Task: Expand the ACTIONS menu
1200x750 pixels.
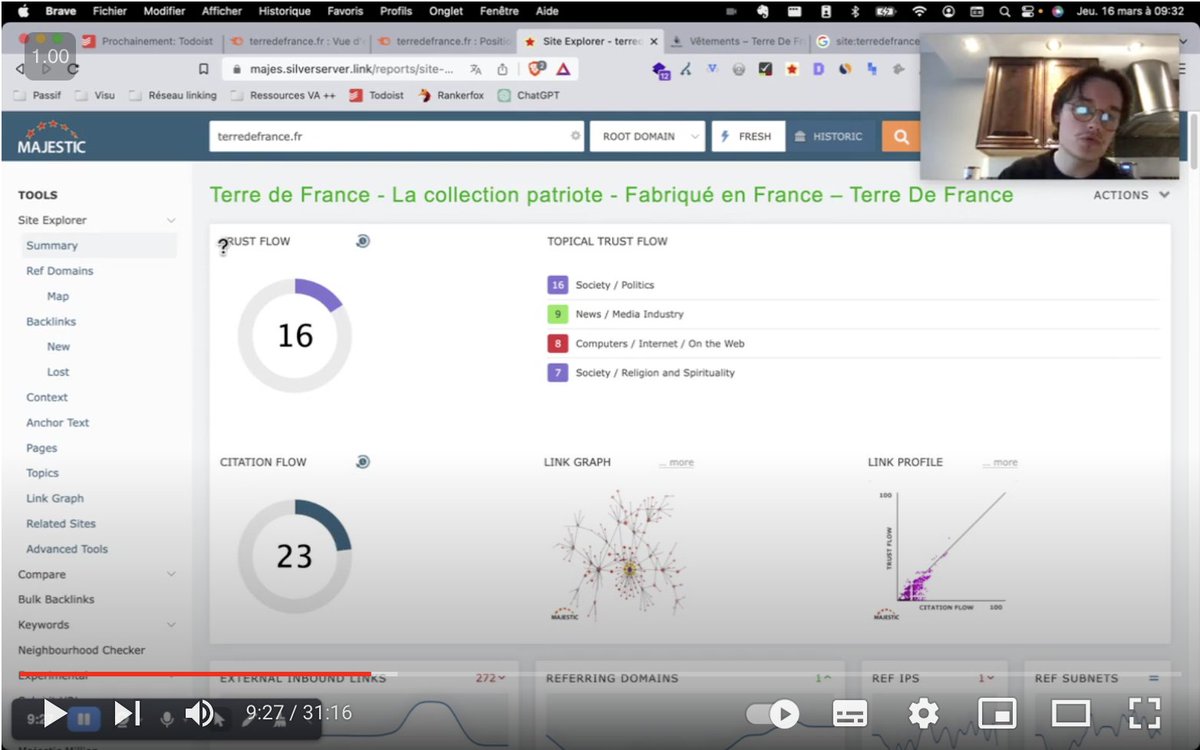Action: pyautogui.click(x=1130, y=195)
